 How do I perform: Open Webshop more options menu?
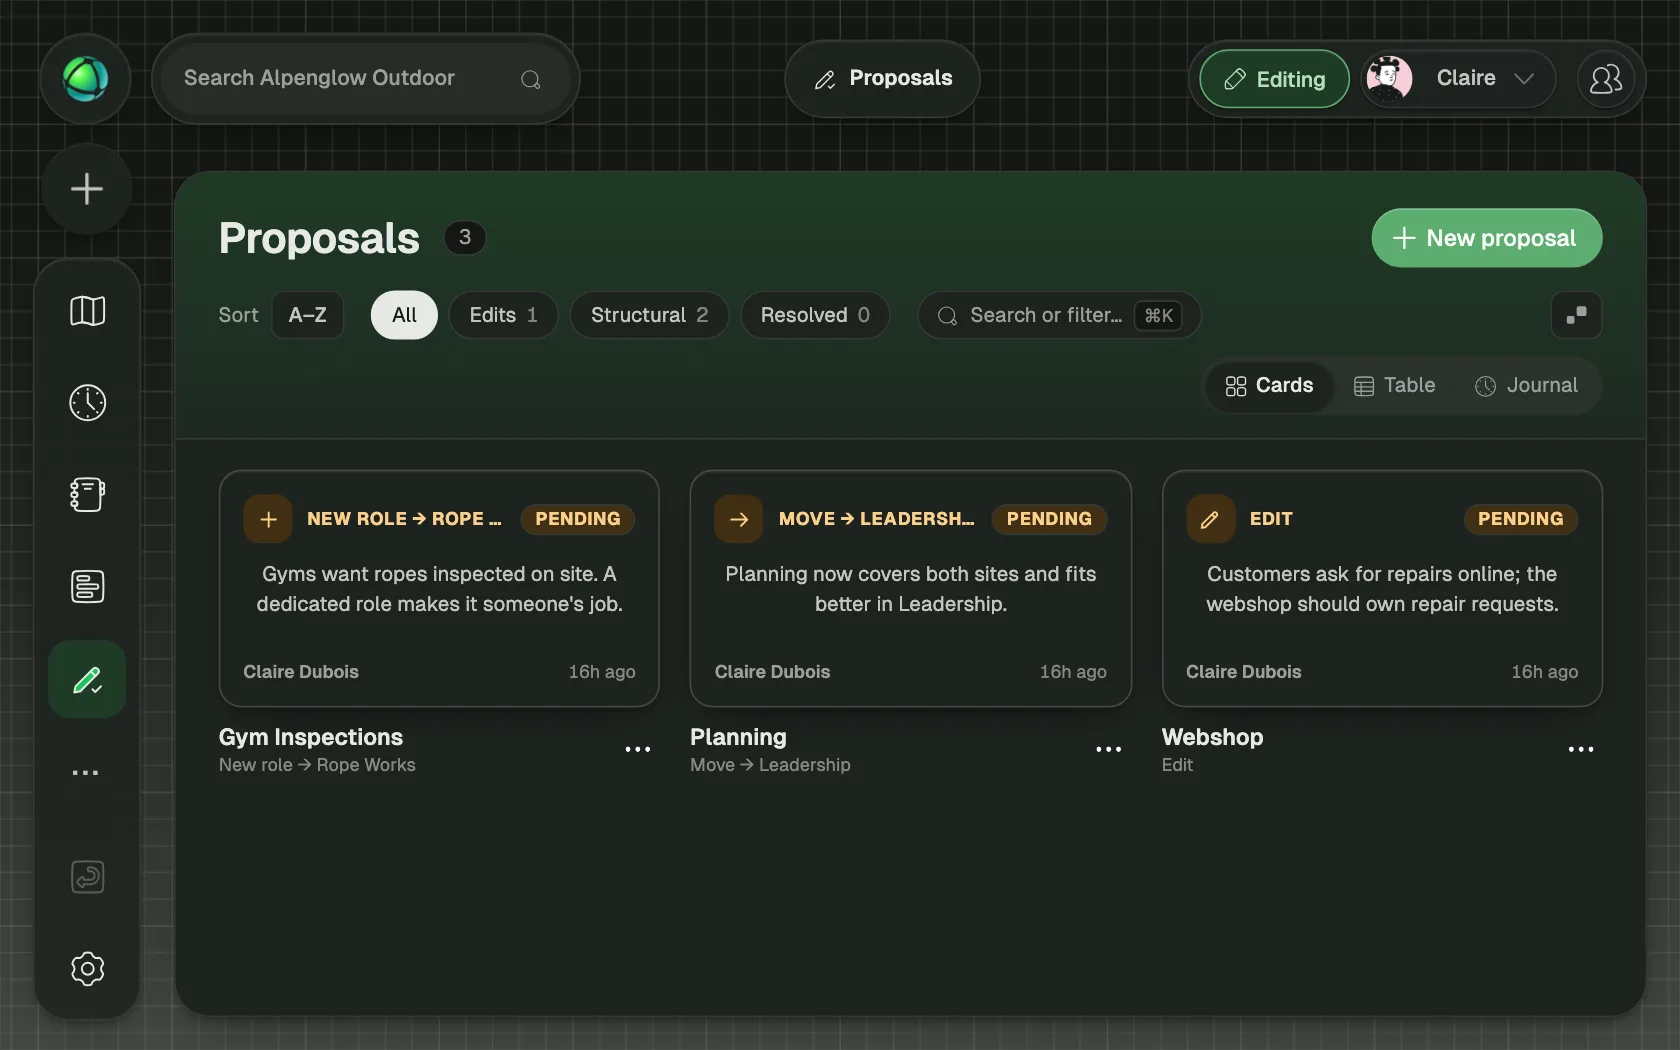pos(1581,749)
